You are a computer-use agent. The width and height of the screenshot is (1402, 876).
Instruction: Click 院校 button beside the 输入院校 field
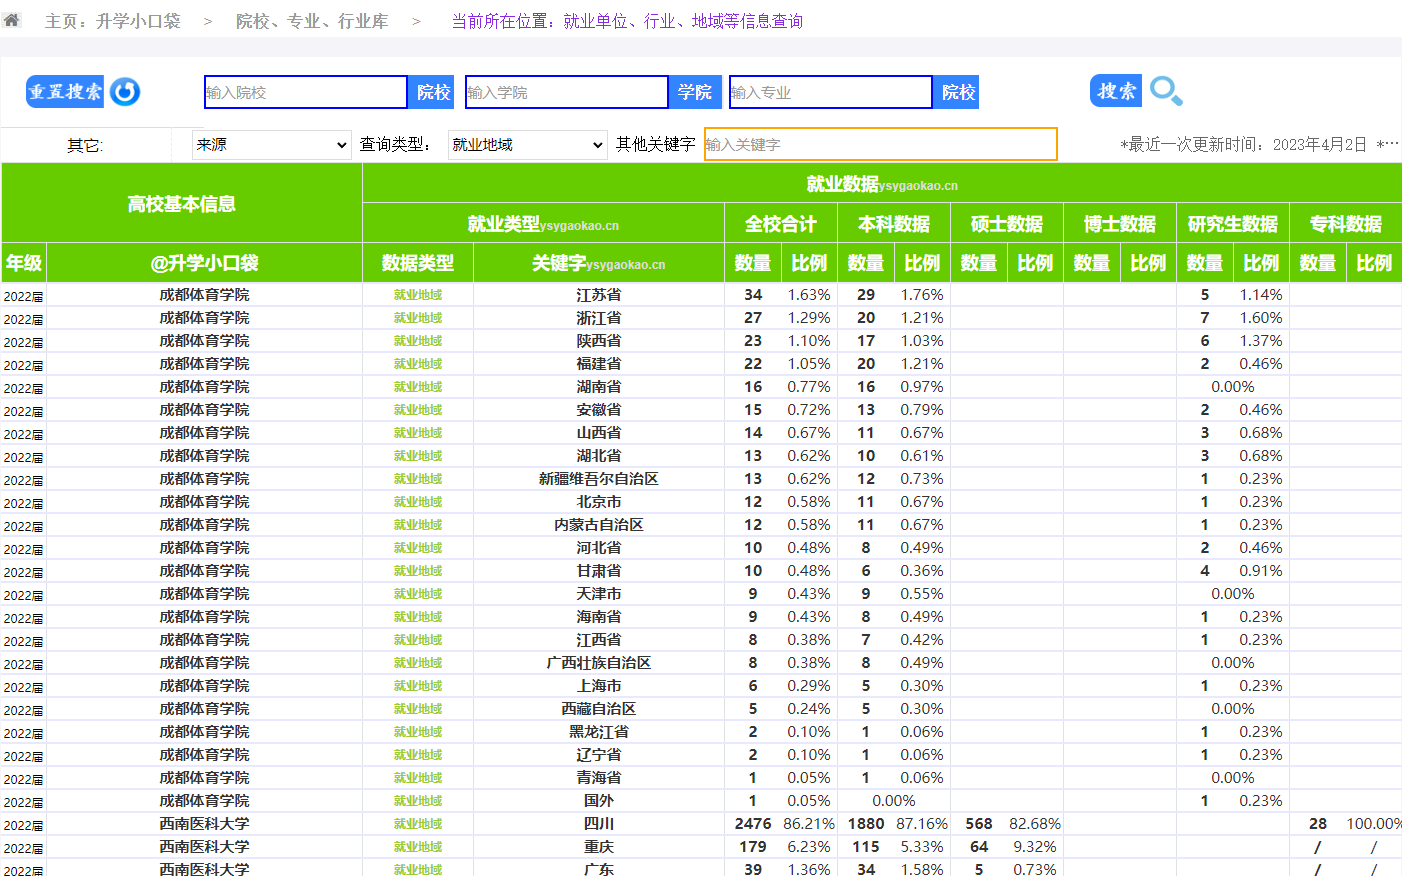coord(432,92)
